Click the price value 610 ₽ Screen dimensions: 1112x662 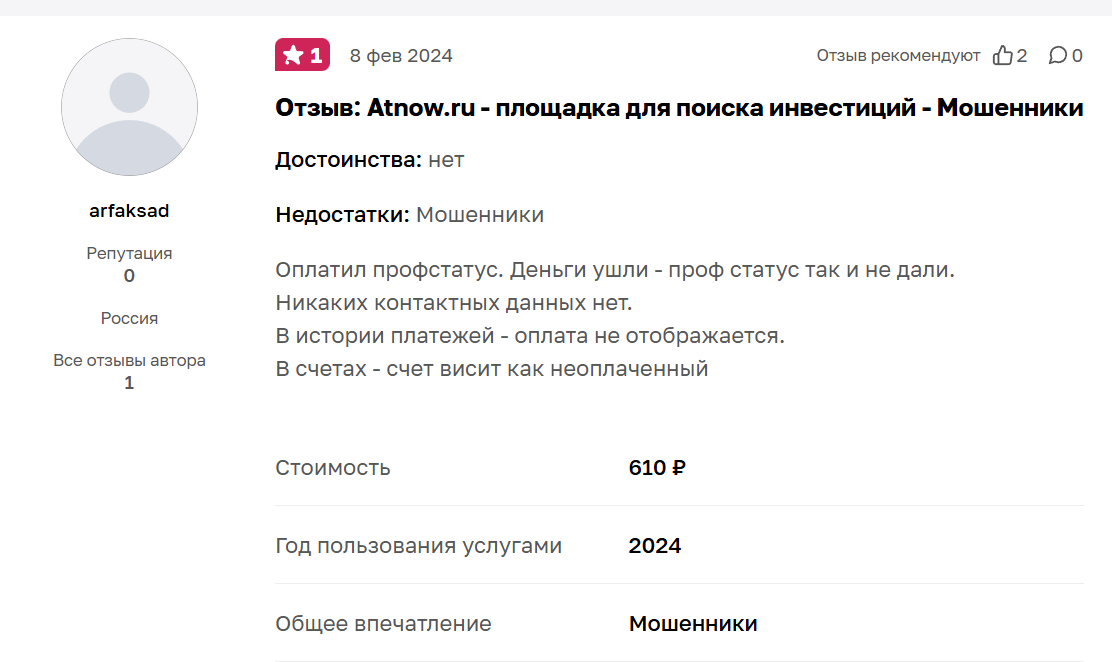click(x=657, y=468)
